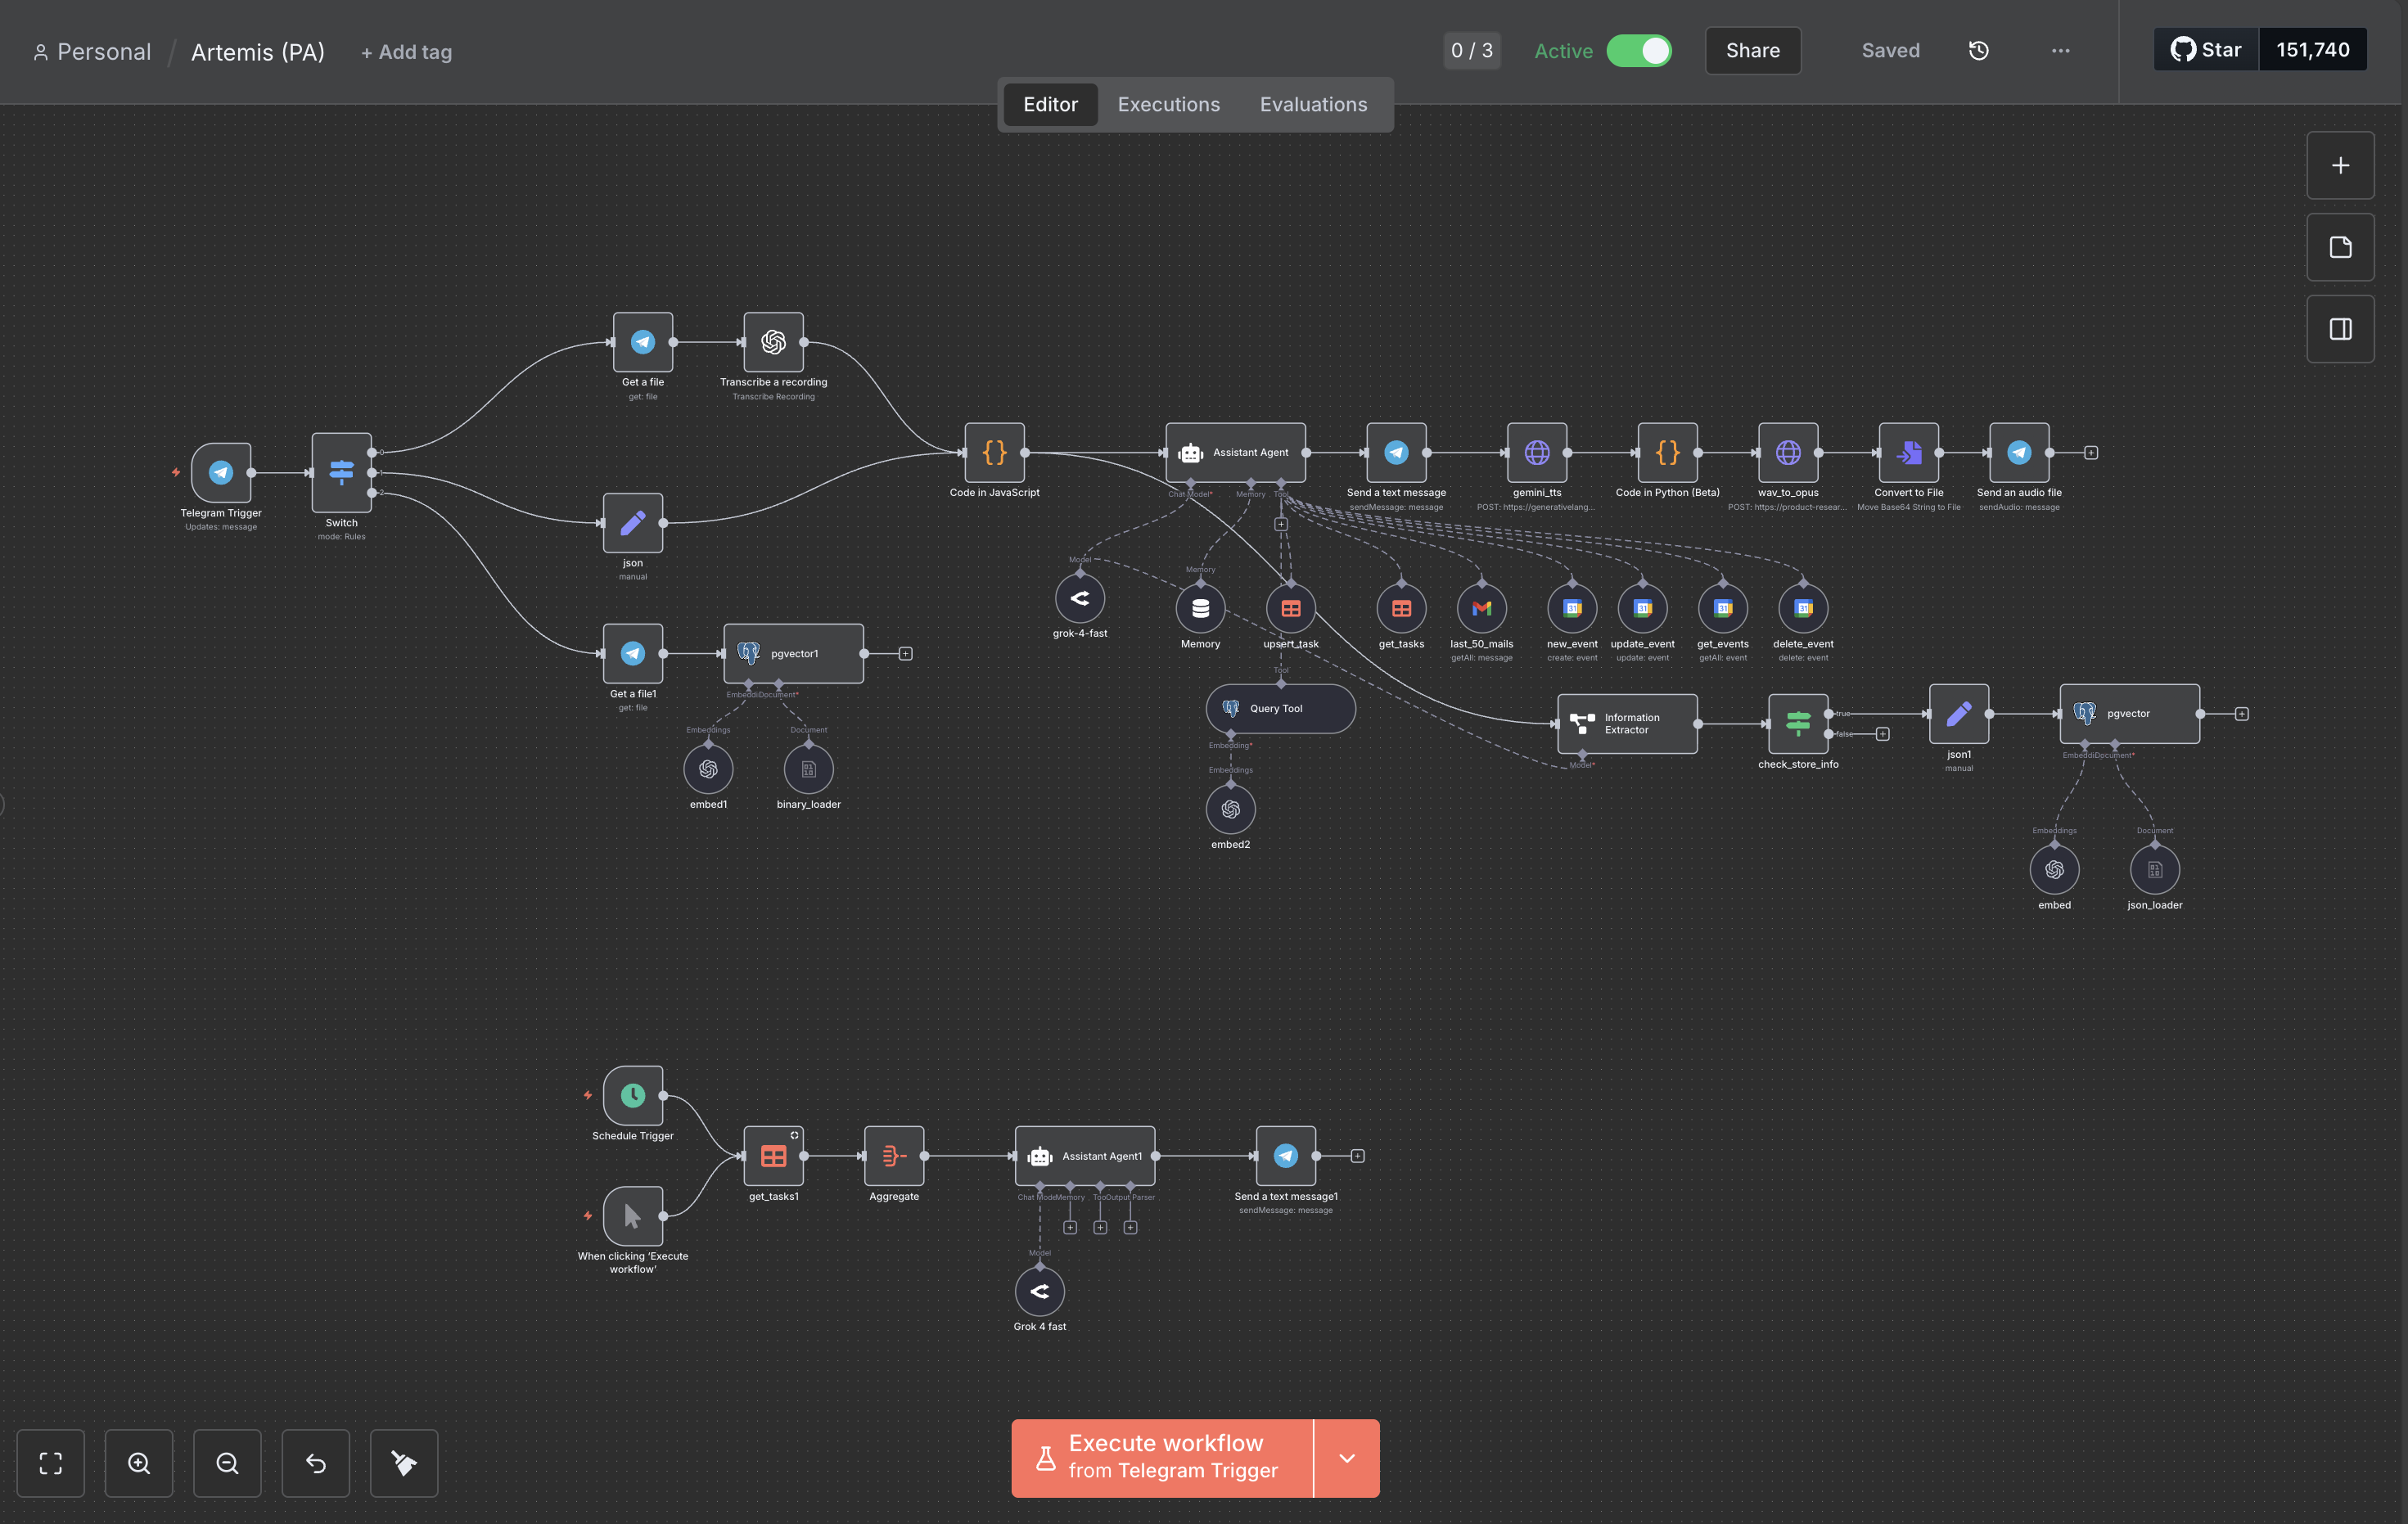
Task: Expand the Execute workflow trigger dropdown arrow
Action: pyautogui.click(x=1346, y=1458)
